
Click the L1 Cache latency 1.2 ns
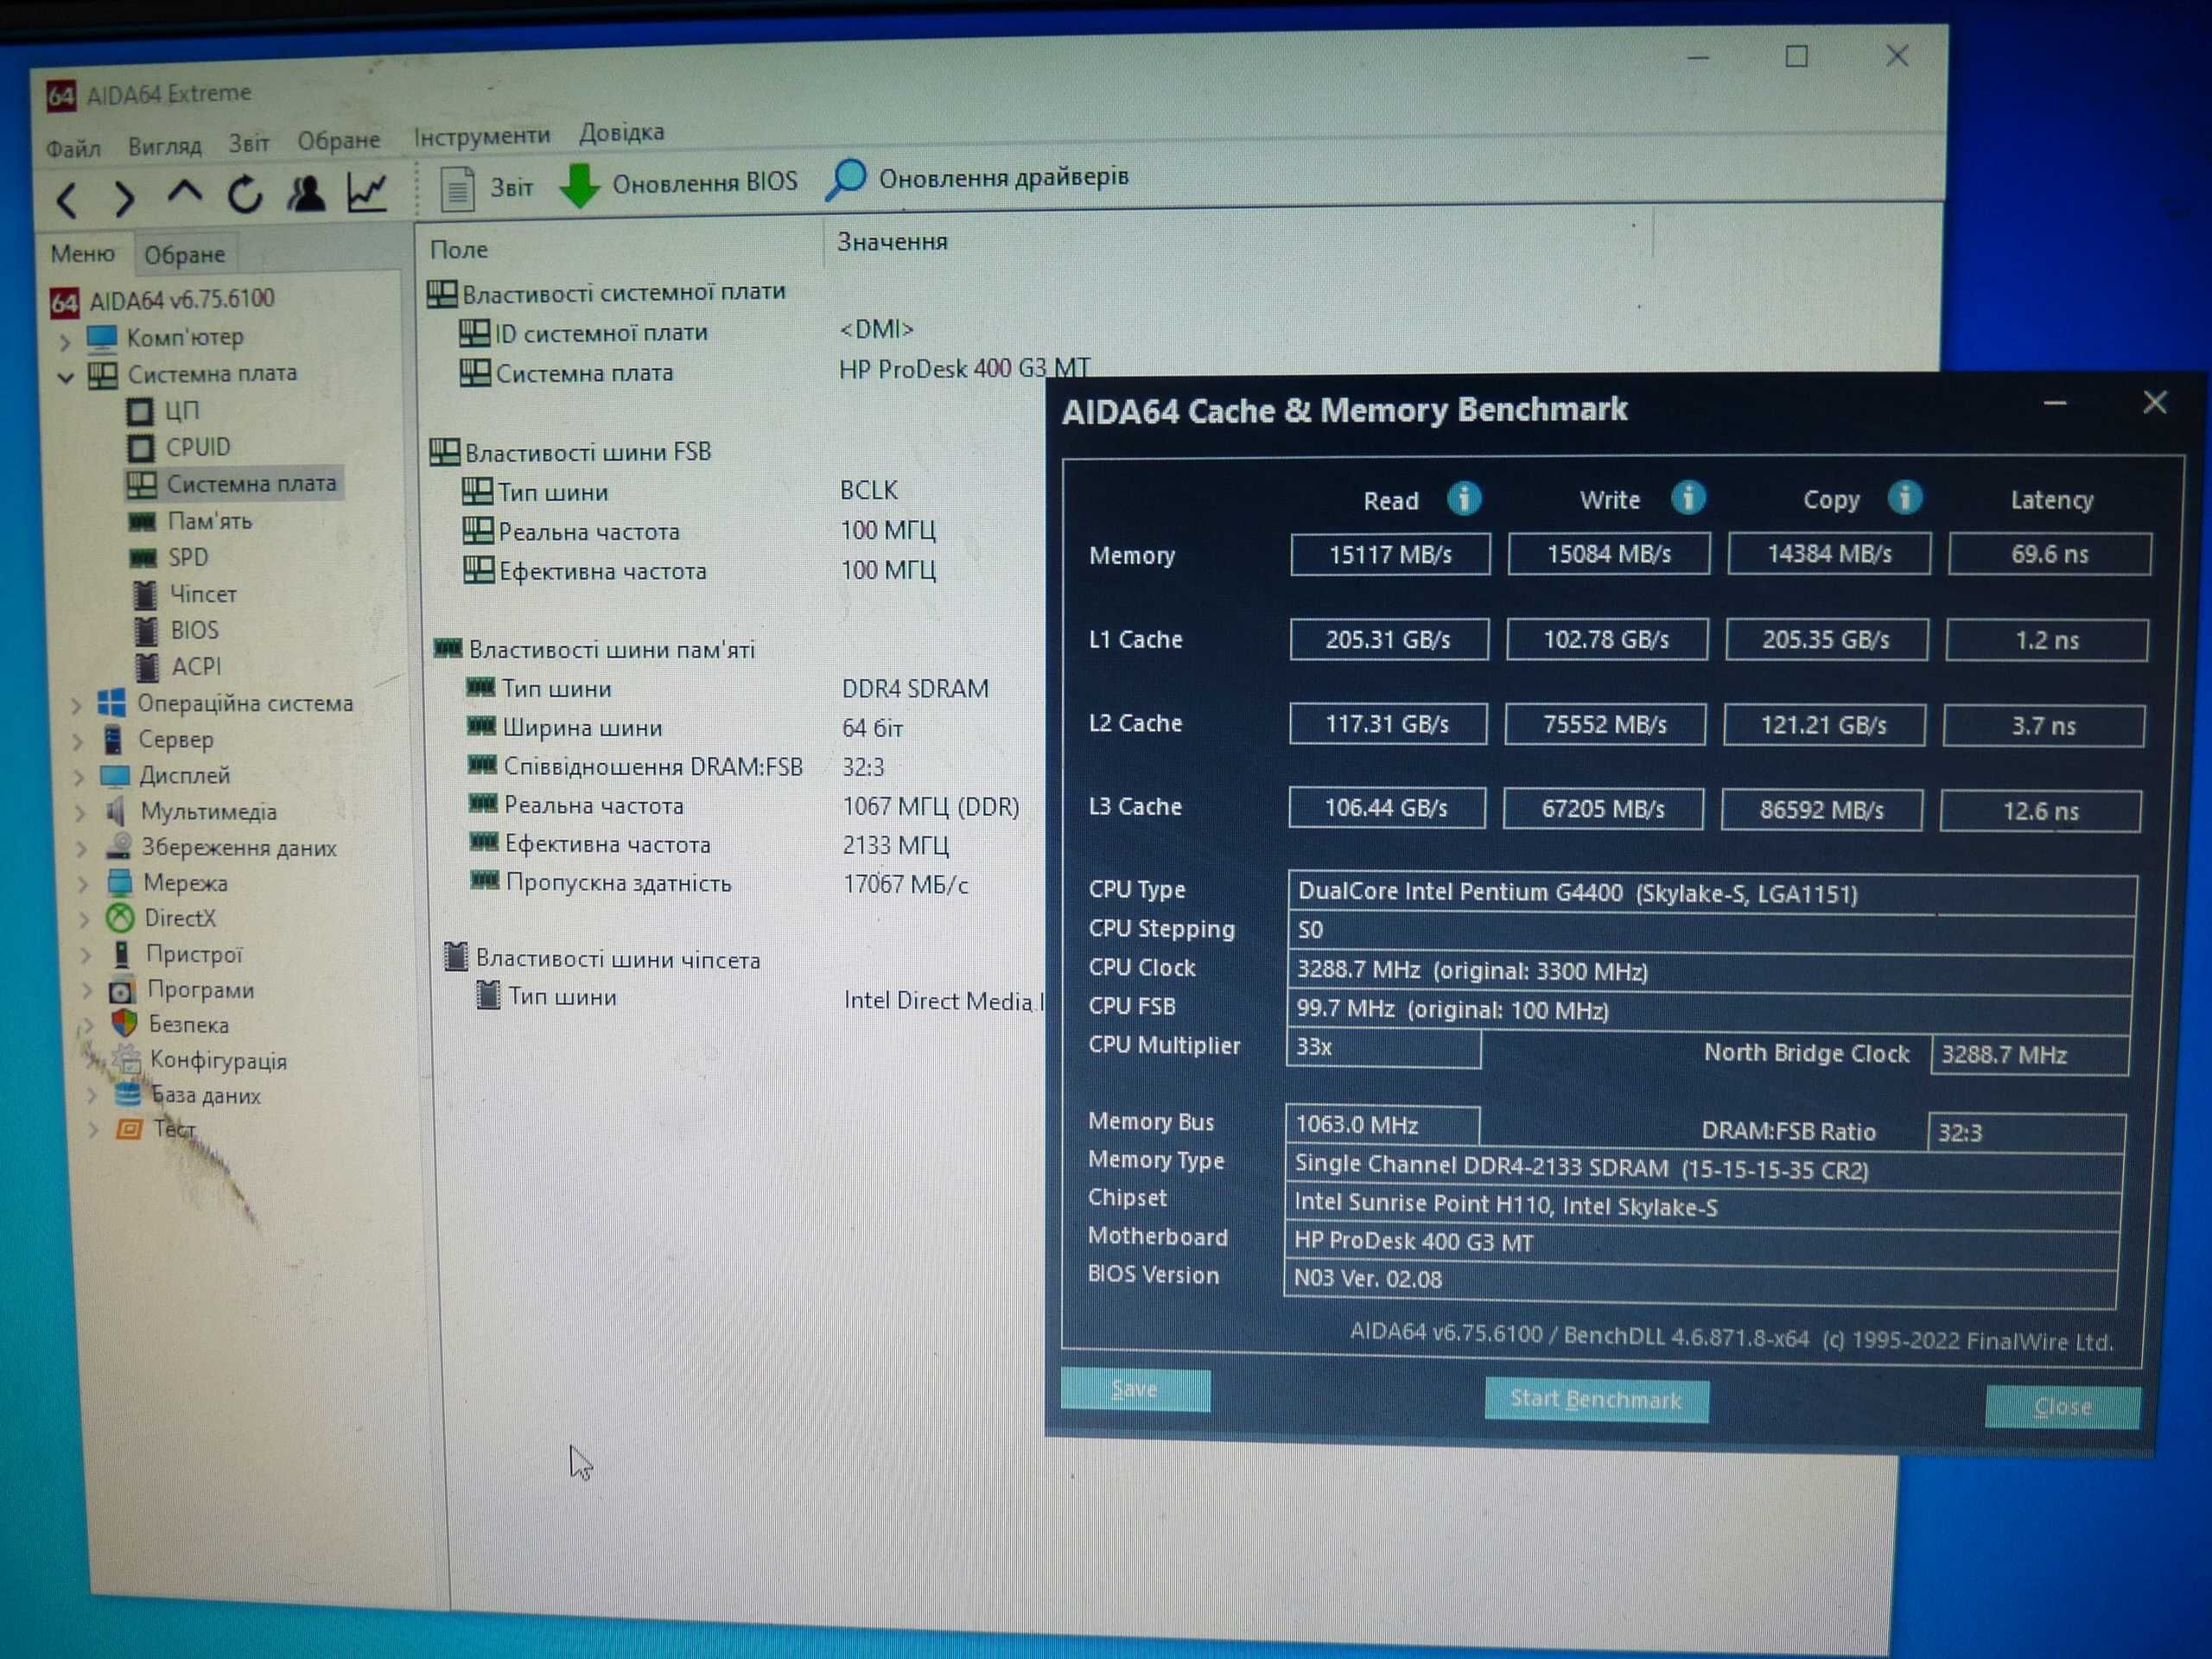[2046, 640]
